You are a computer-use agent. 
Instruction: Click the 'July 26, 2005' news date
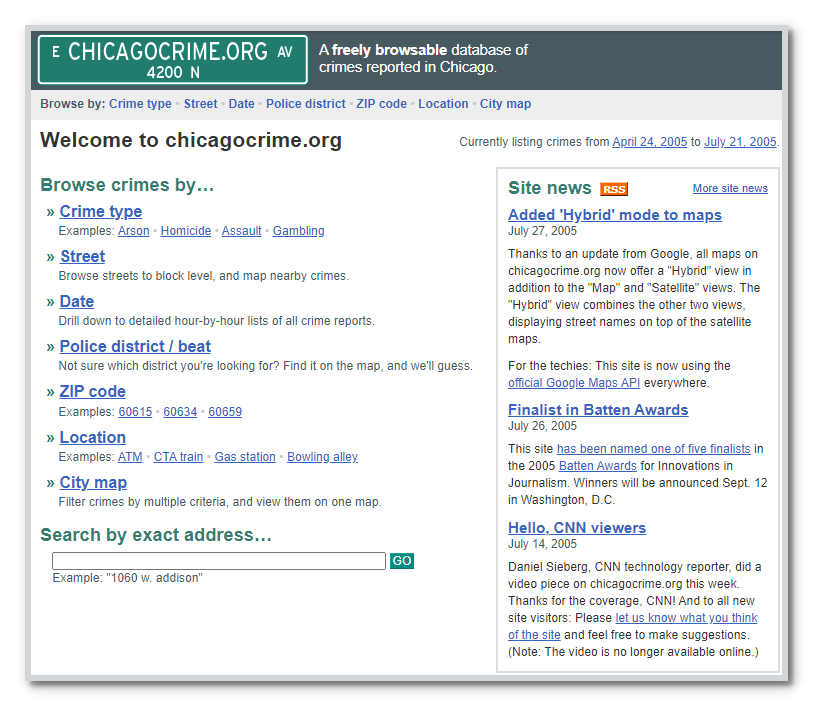click(542, 426)
